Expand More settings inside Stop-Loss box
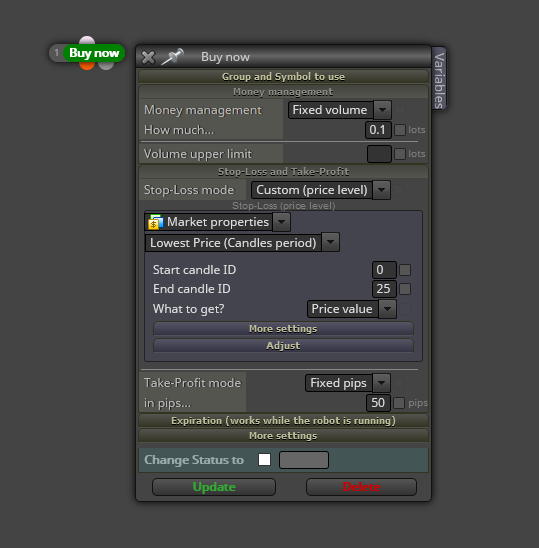The image size is (539, 548). click(x=283, y=329)
